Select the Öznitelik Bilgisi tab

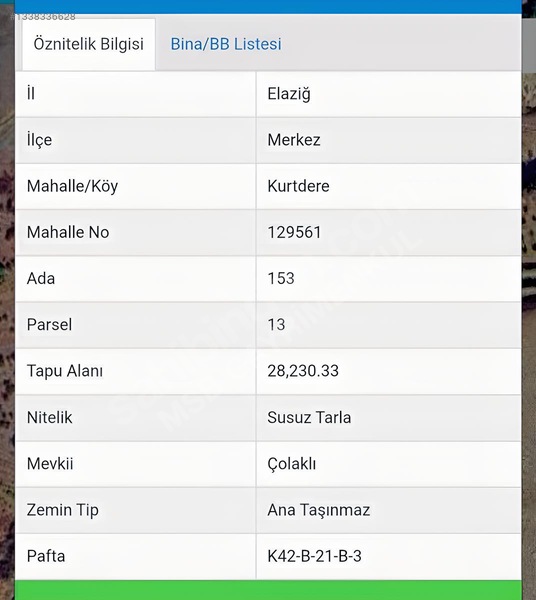pos(89,44)
